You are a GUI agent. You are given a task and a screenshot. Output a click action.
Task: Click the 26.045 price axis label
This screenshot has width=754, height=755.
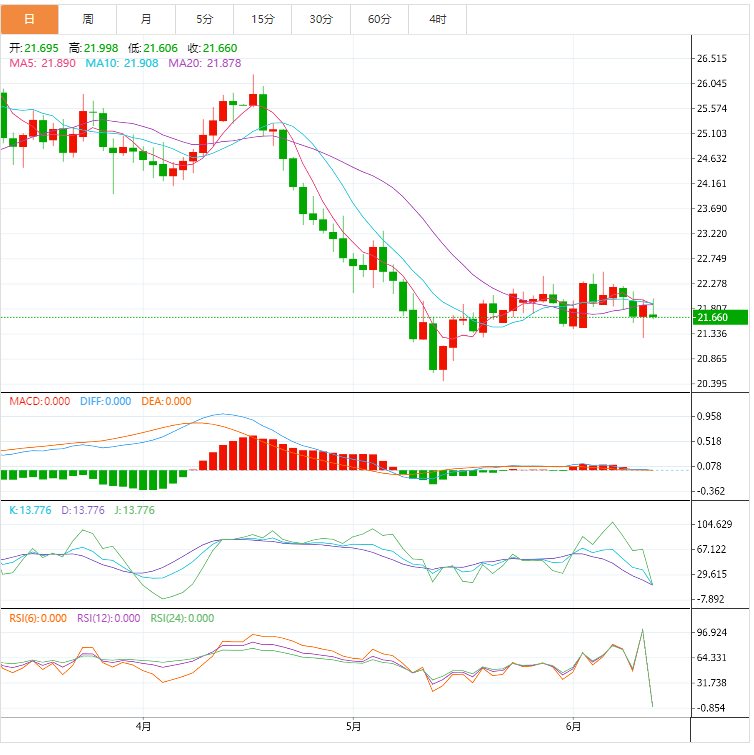[712, 84]
